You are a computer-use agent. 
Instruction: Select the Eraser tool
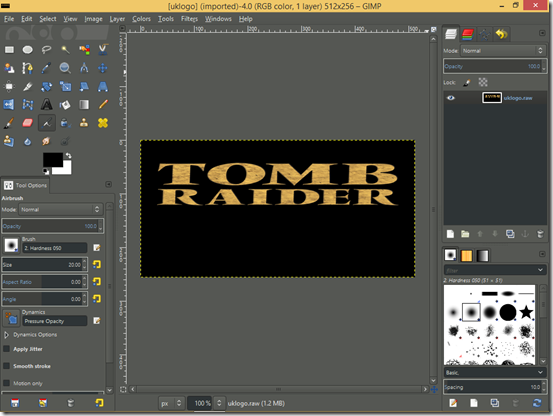pyautogui.click(x=28, y=123)
